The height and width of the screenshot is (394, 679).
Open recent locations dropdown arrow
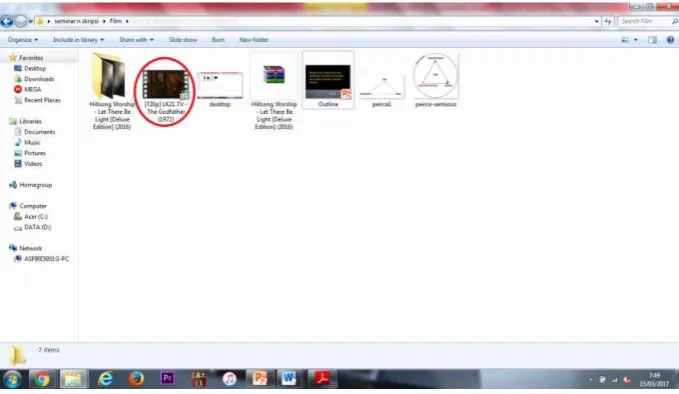click(x=30, y=21)
